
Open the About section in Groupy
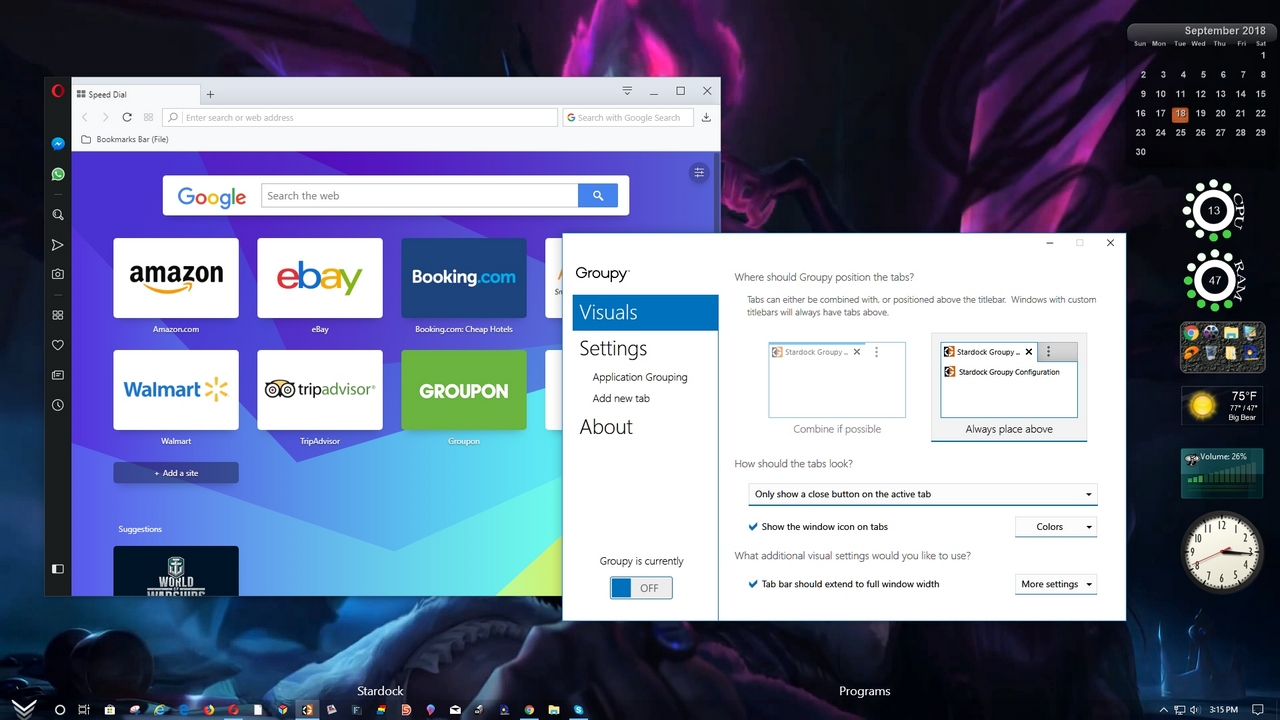pyautogui.click(x=606, y=427)
